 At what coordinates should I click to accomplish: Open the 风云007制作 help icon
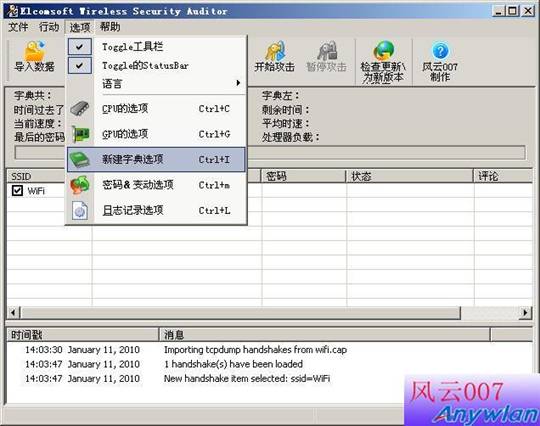pyautogui.click(x=440, y=51)
